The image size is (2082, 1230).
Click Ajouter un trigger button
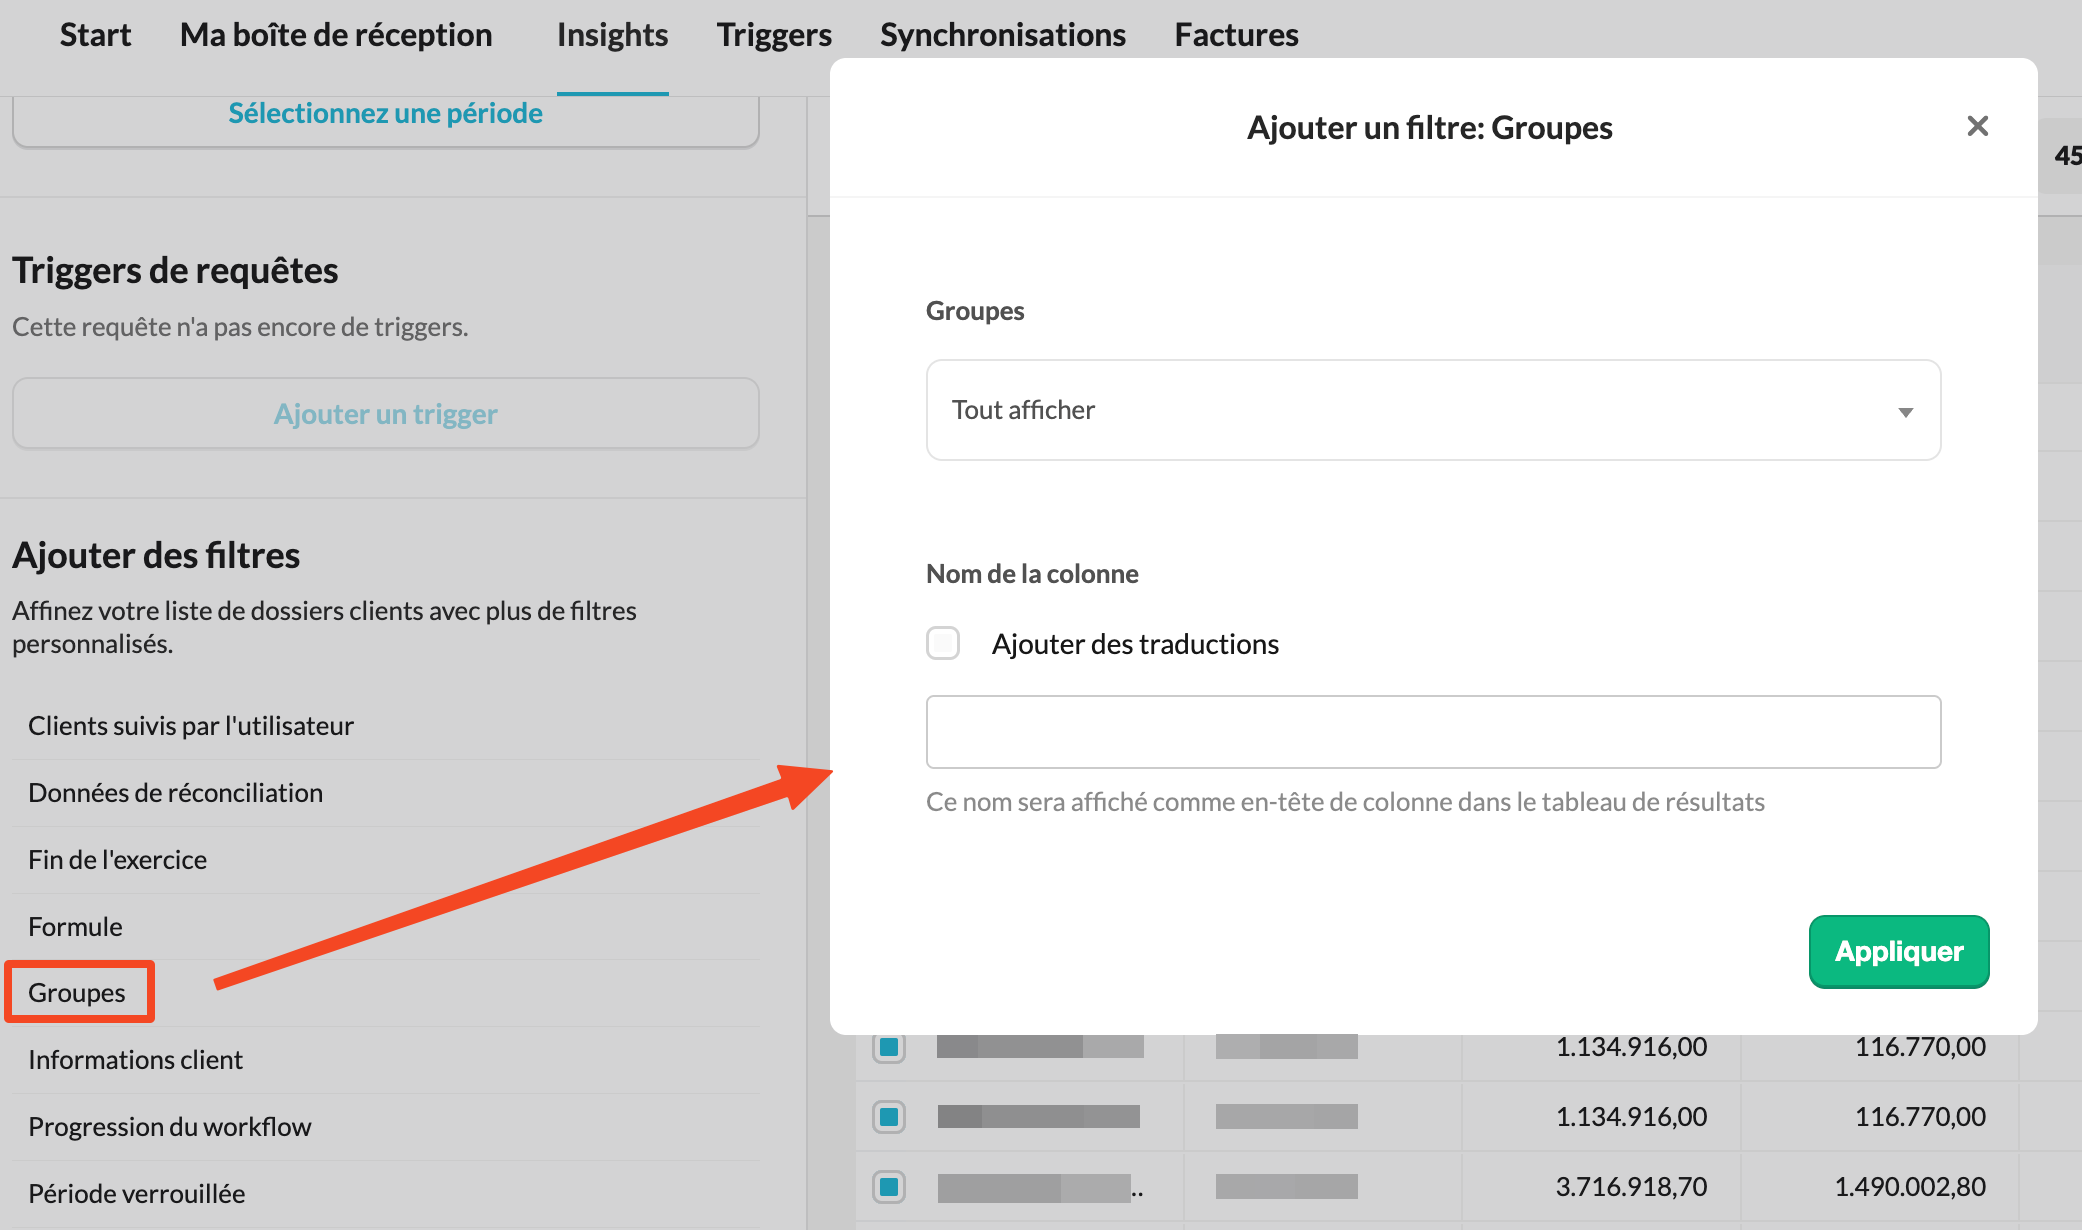(x=385, y=414)
